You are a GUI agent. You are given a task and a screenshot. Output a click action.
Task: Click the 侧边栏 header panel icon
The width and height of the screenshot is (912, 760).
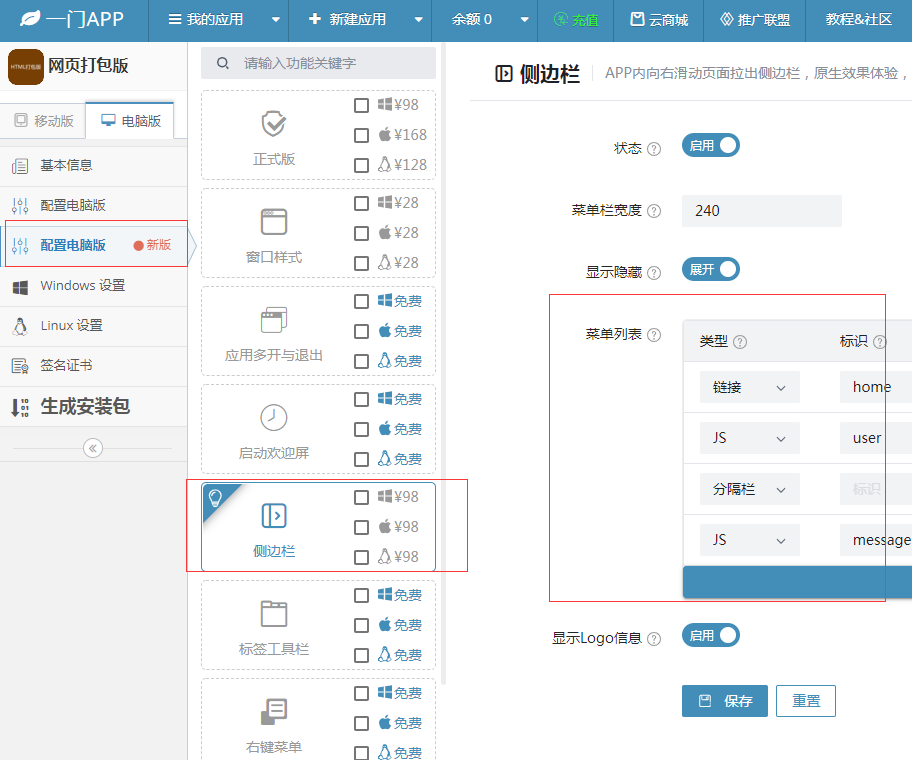[504, 74]
